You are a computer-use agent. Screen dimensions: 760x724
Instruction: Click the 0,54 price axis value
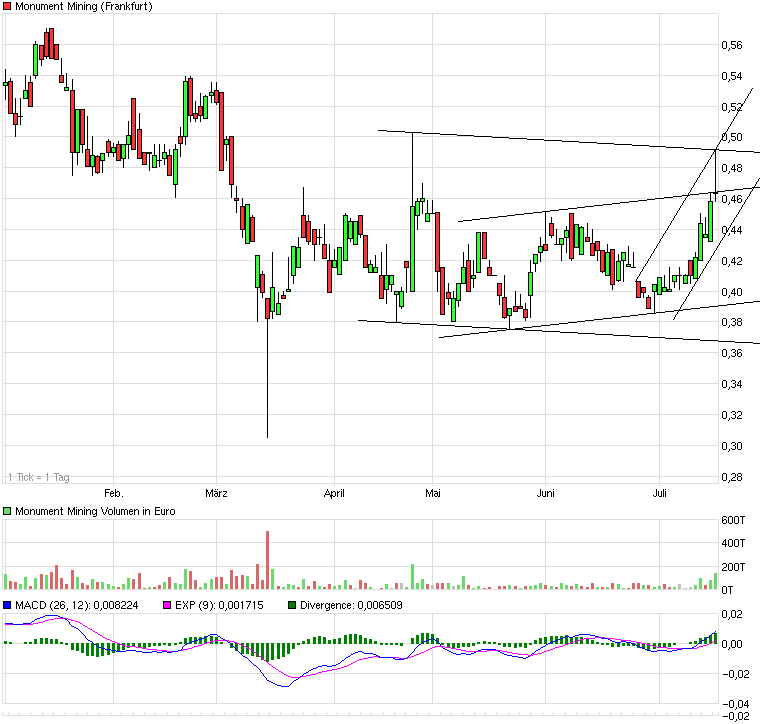tap(732, 76)
